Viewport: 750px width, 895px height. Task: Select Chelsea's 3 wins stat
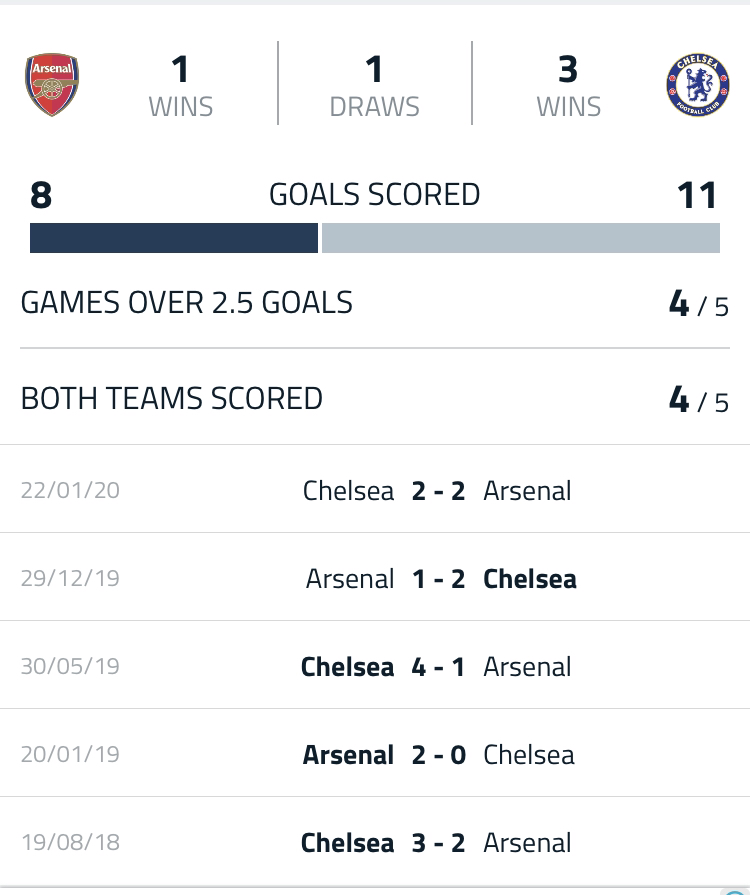568,85
